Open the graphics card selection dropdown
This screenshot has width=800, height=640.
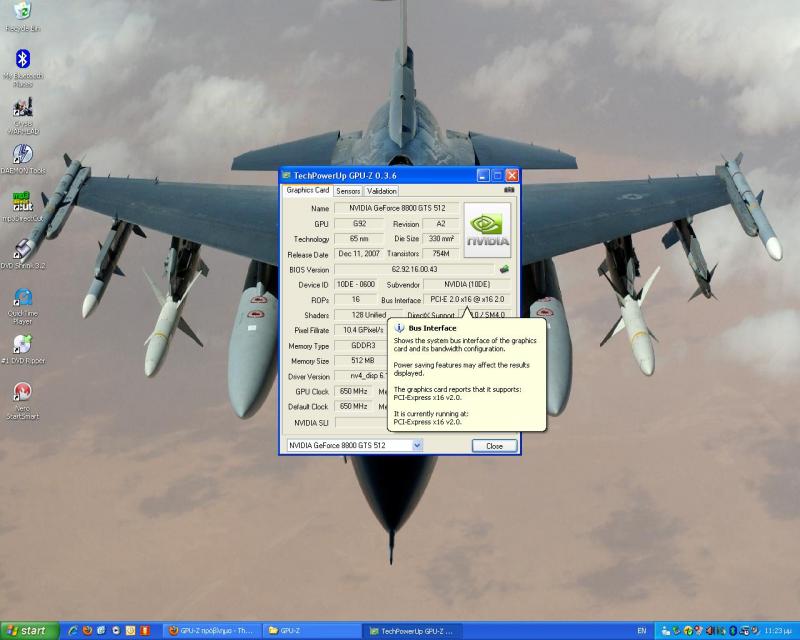coord(417,445)
